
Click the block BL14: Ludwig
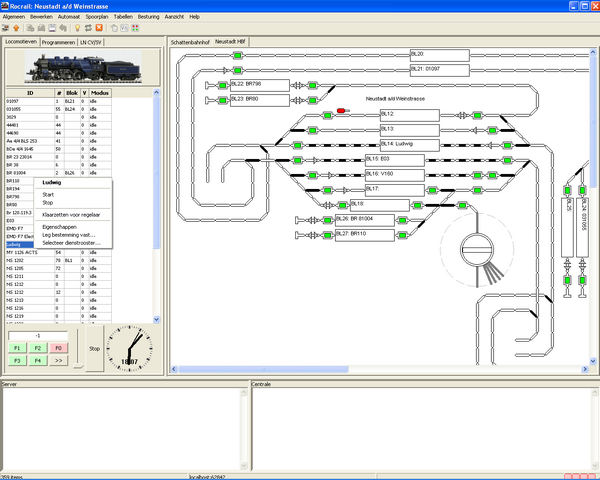[x=409, y=144]
